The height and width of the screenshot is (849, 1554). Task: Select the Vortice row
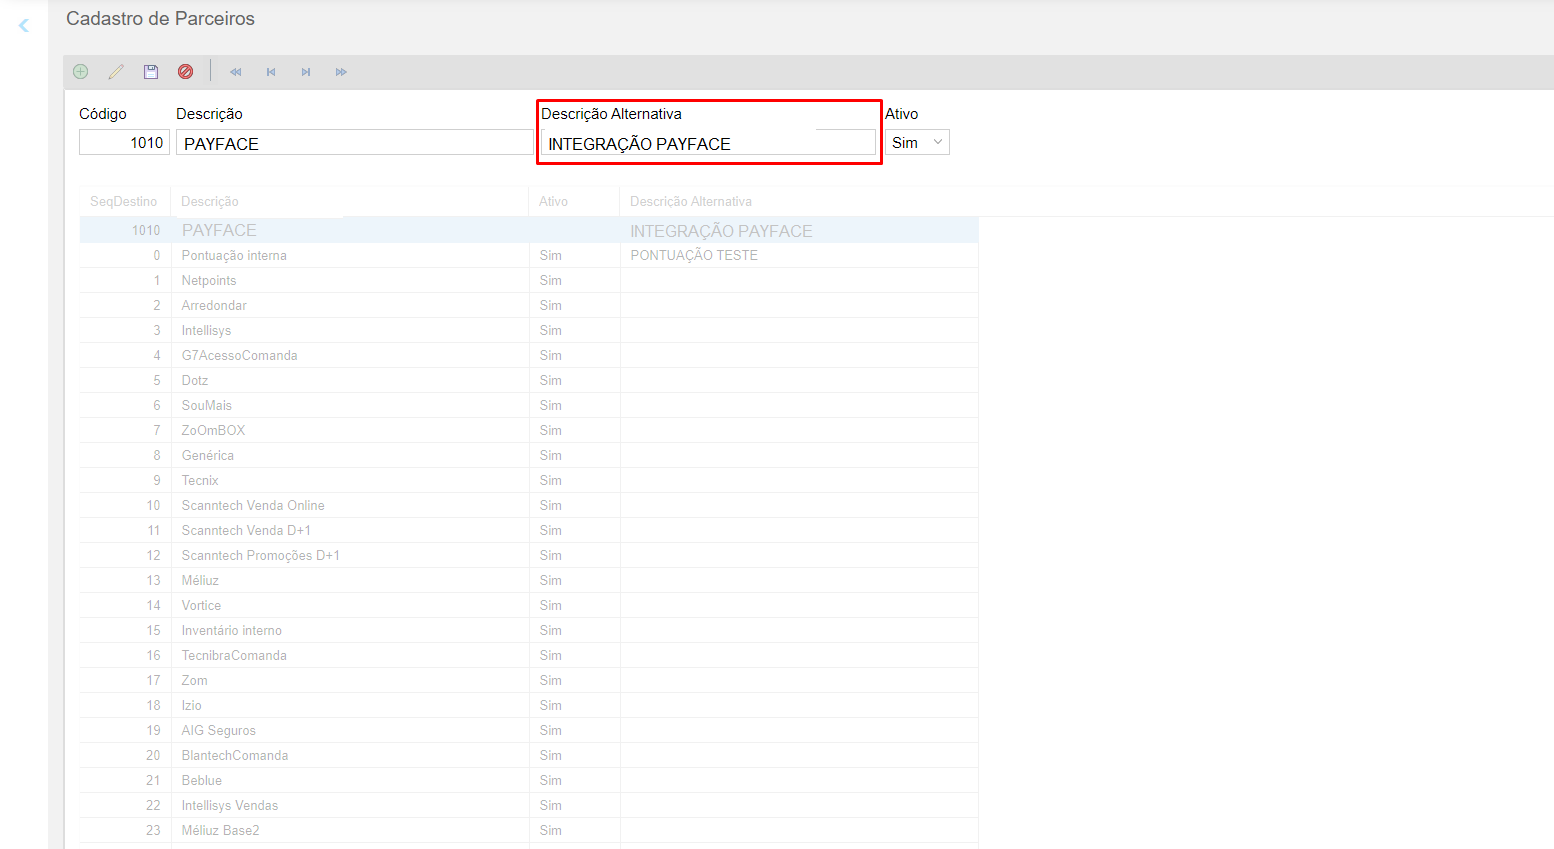tap(529, 605)
